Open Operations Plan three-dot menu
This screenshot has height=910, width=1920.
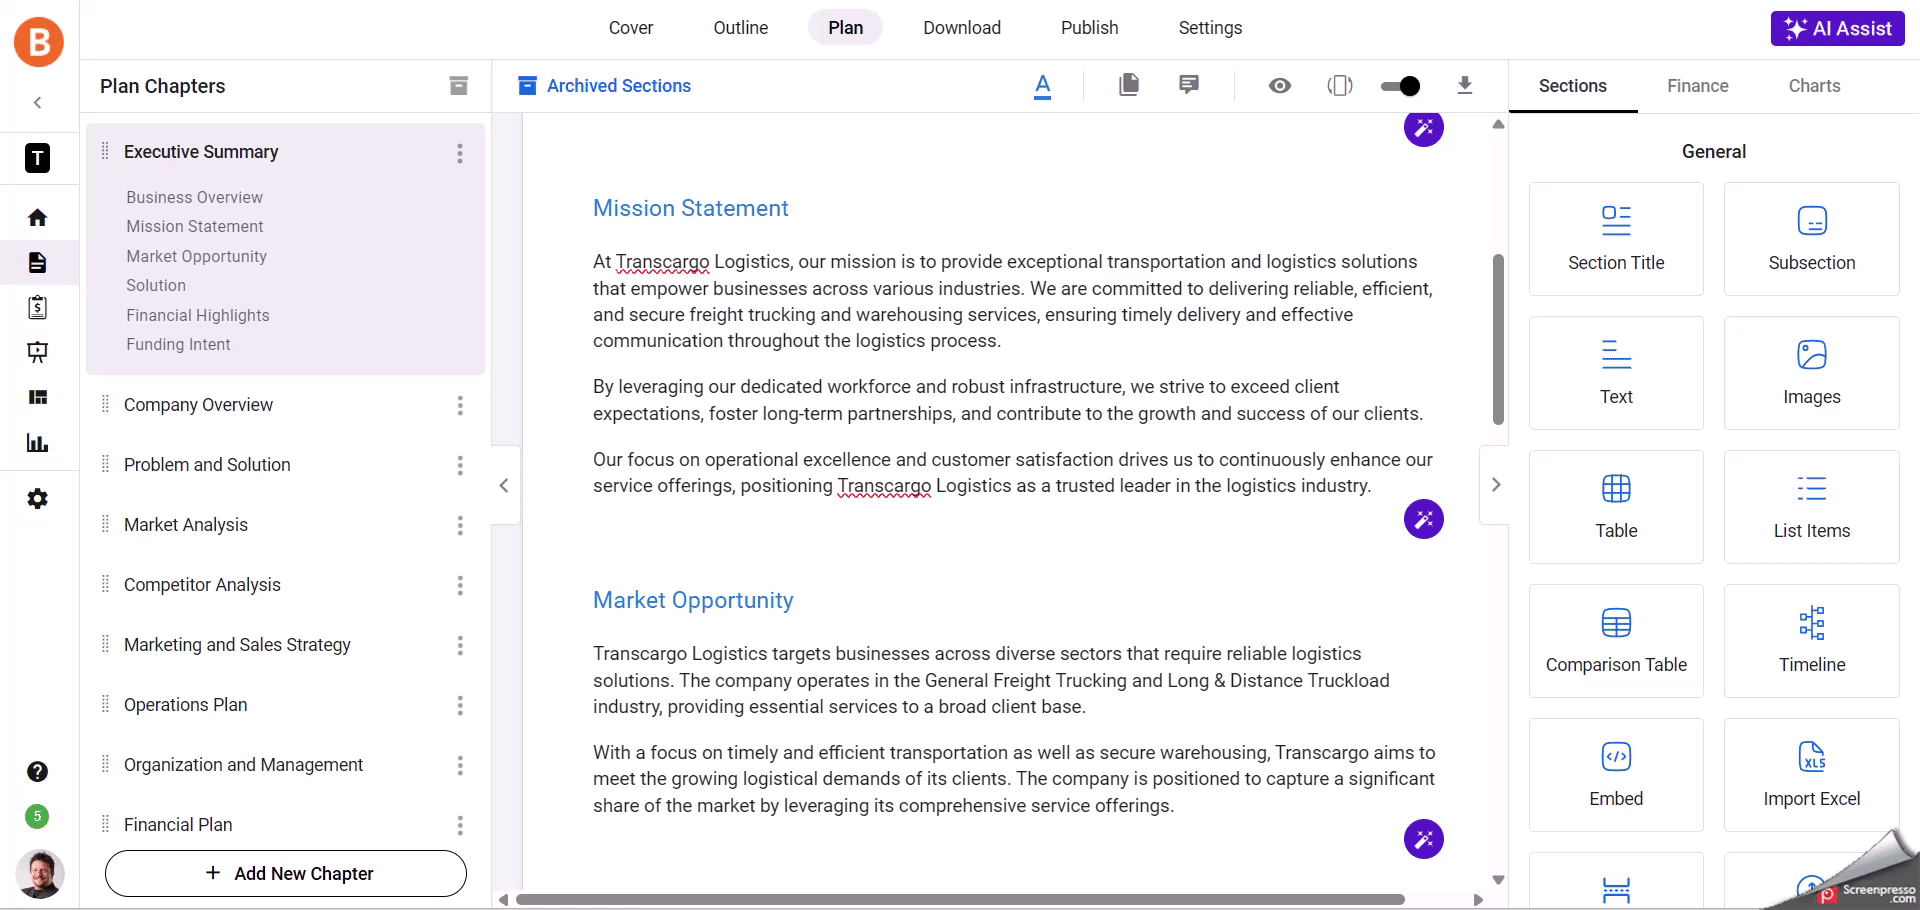[460, 705]
